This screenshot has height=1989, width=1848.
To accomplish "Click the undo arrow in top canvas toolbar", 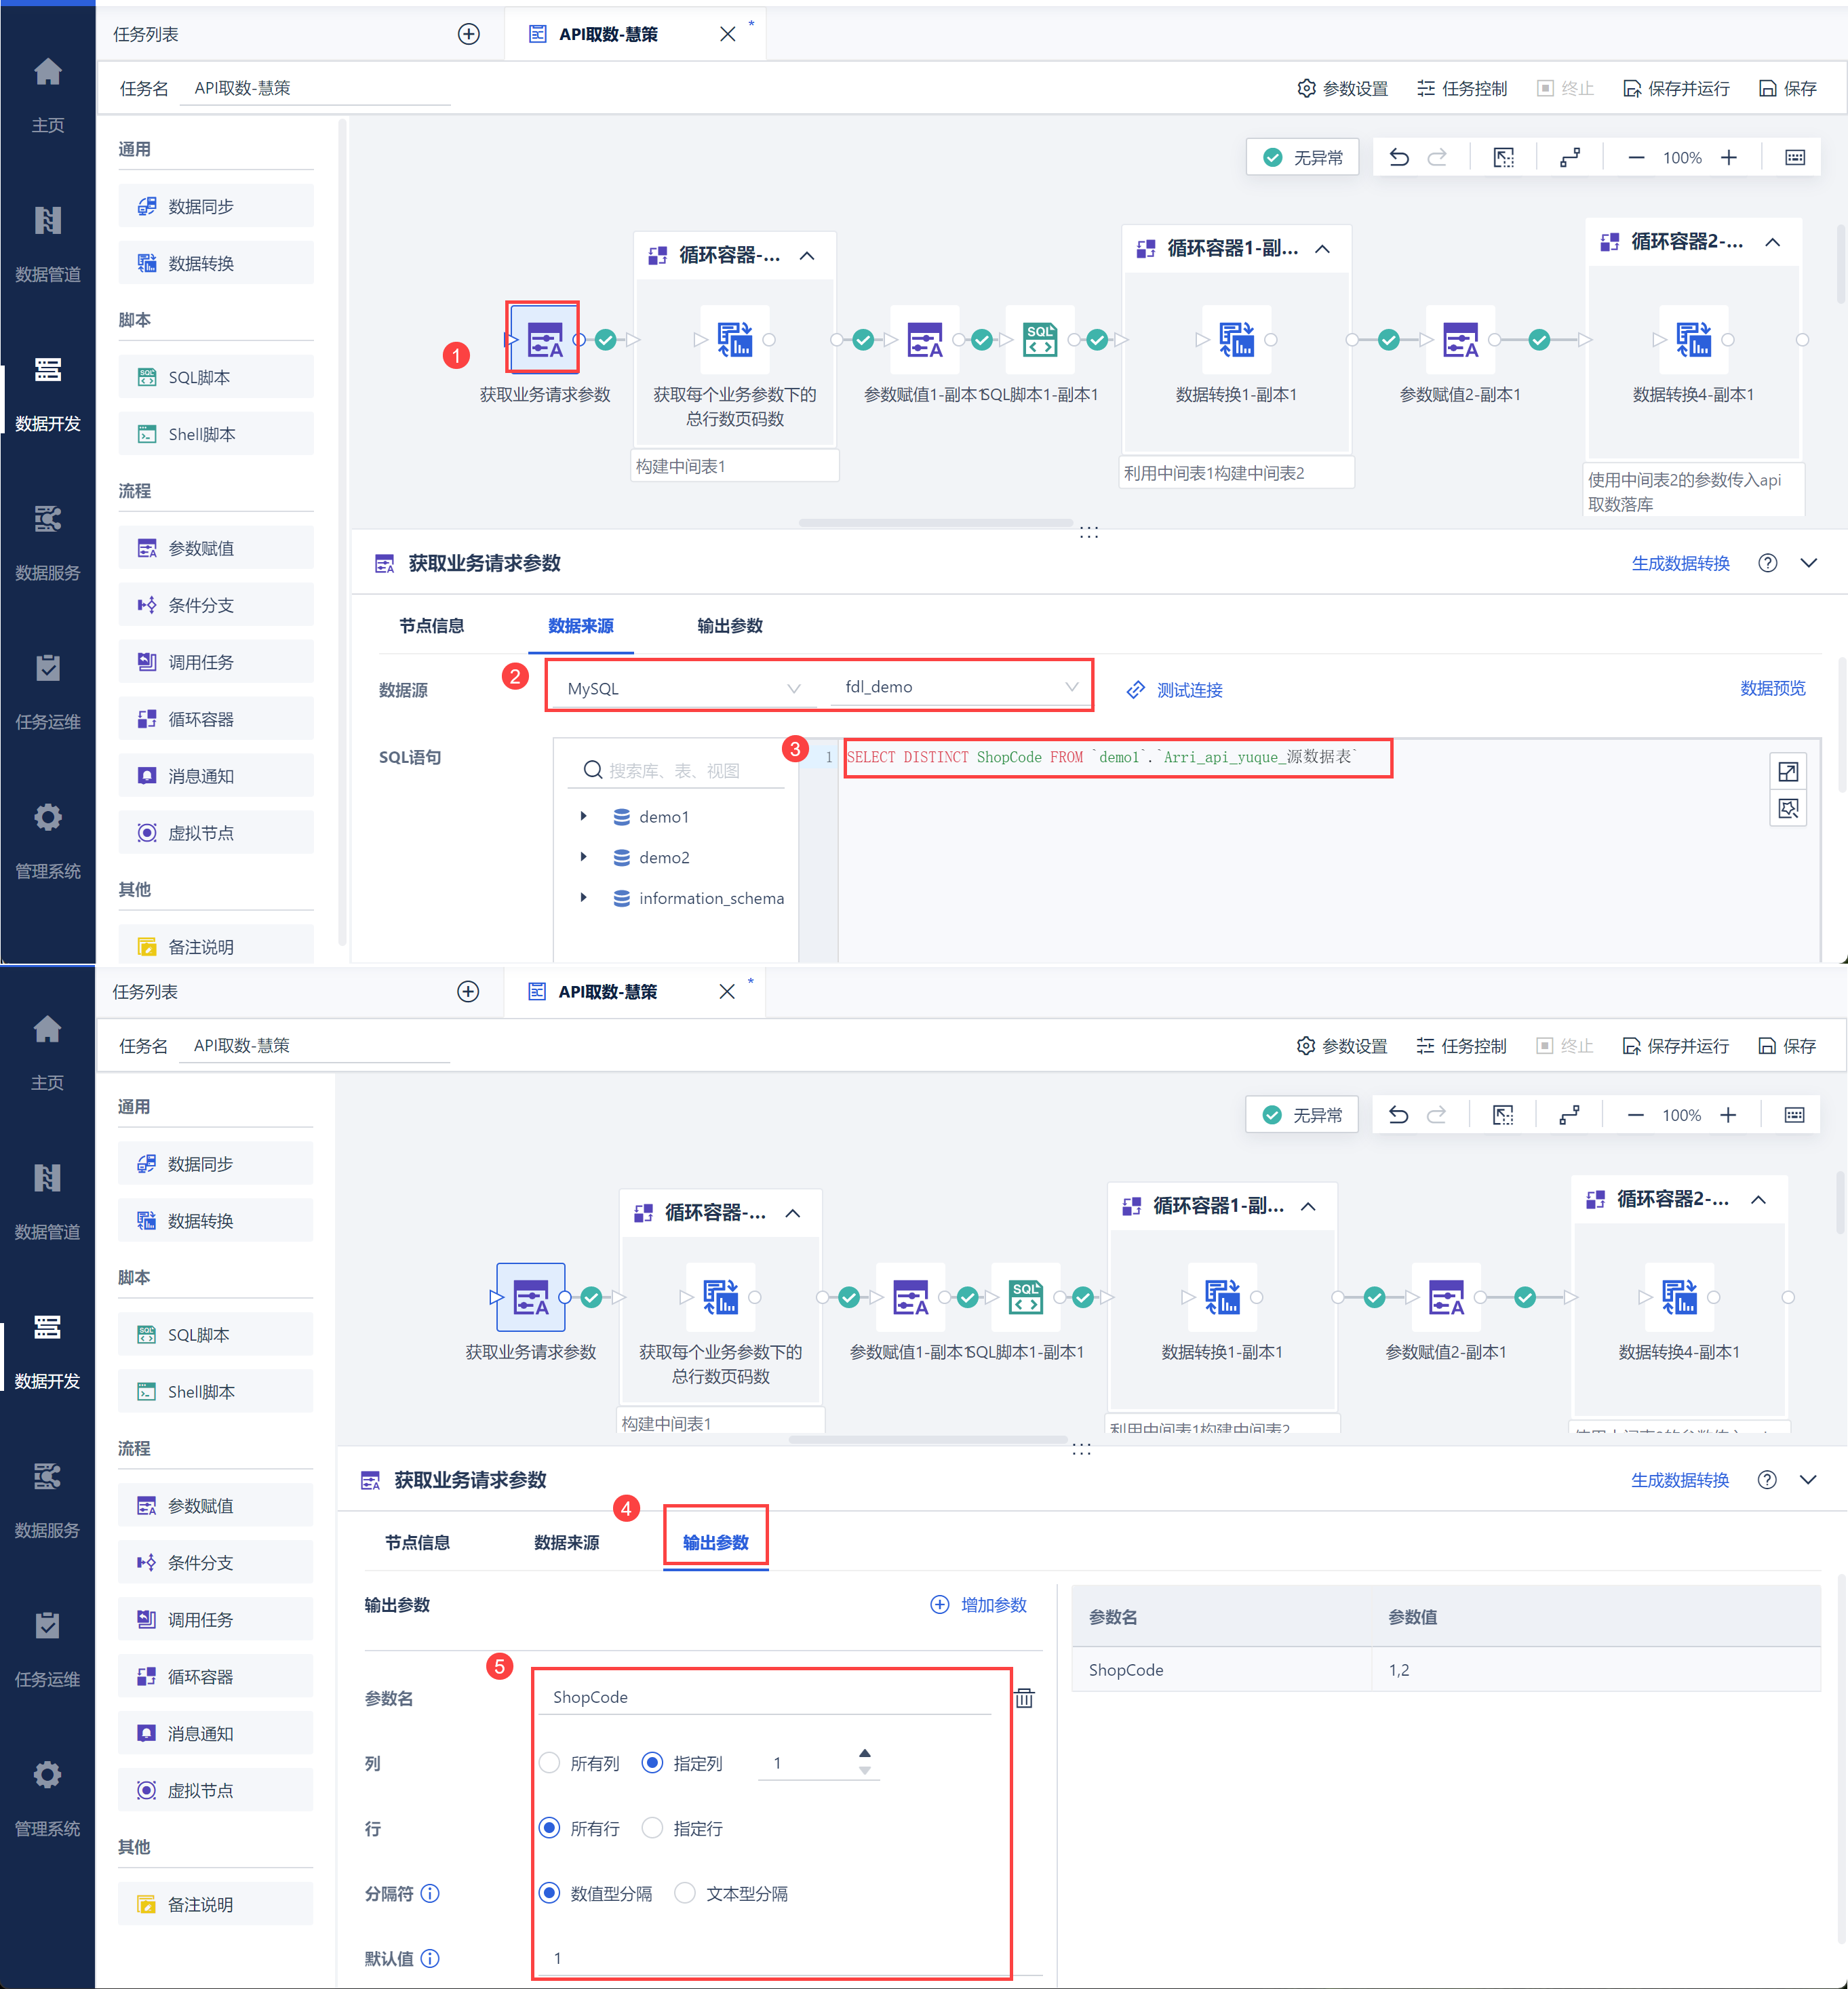I will coord(1399,158).
